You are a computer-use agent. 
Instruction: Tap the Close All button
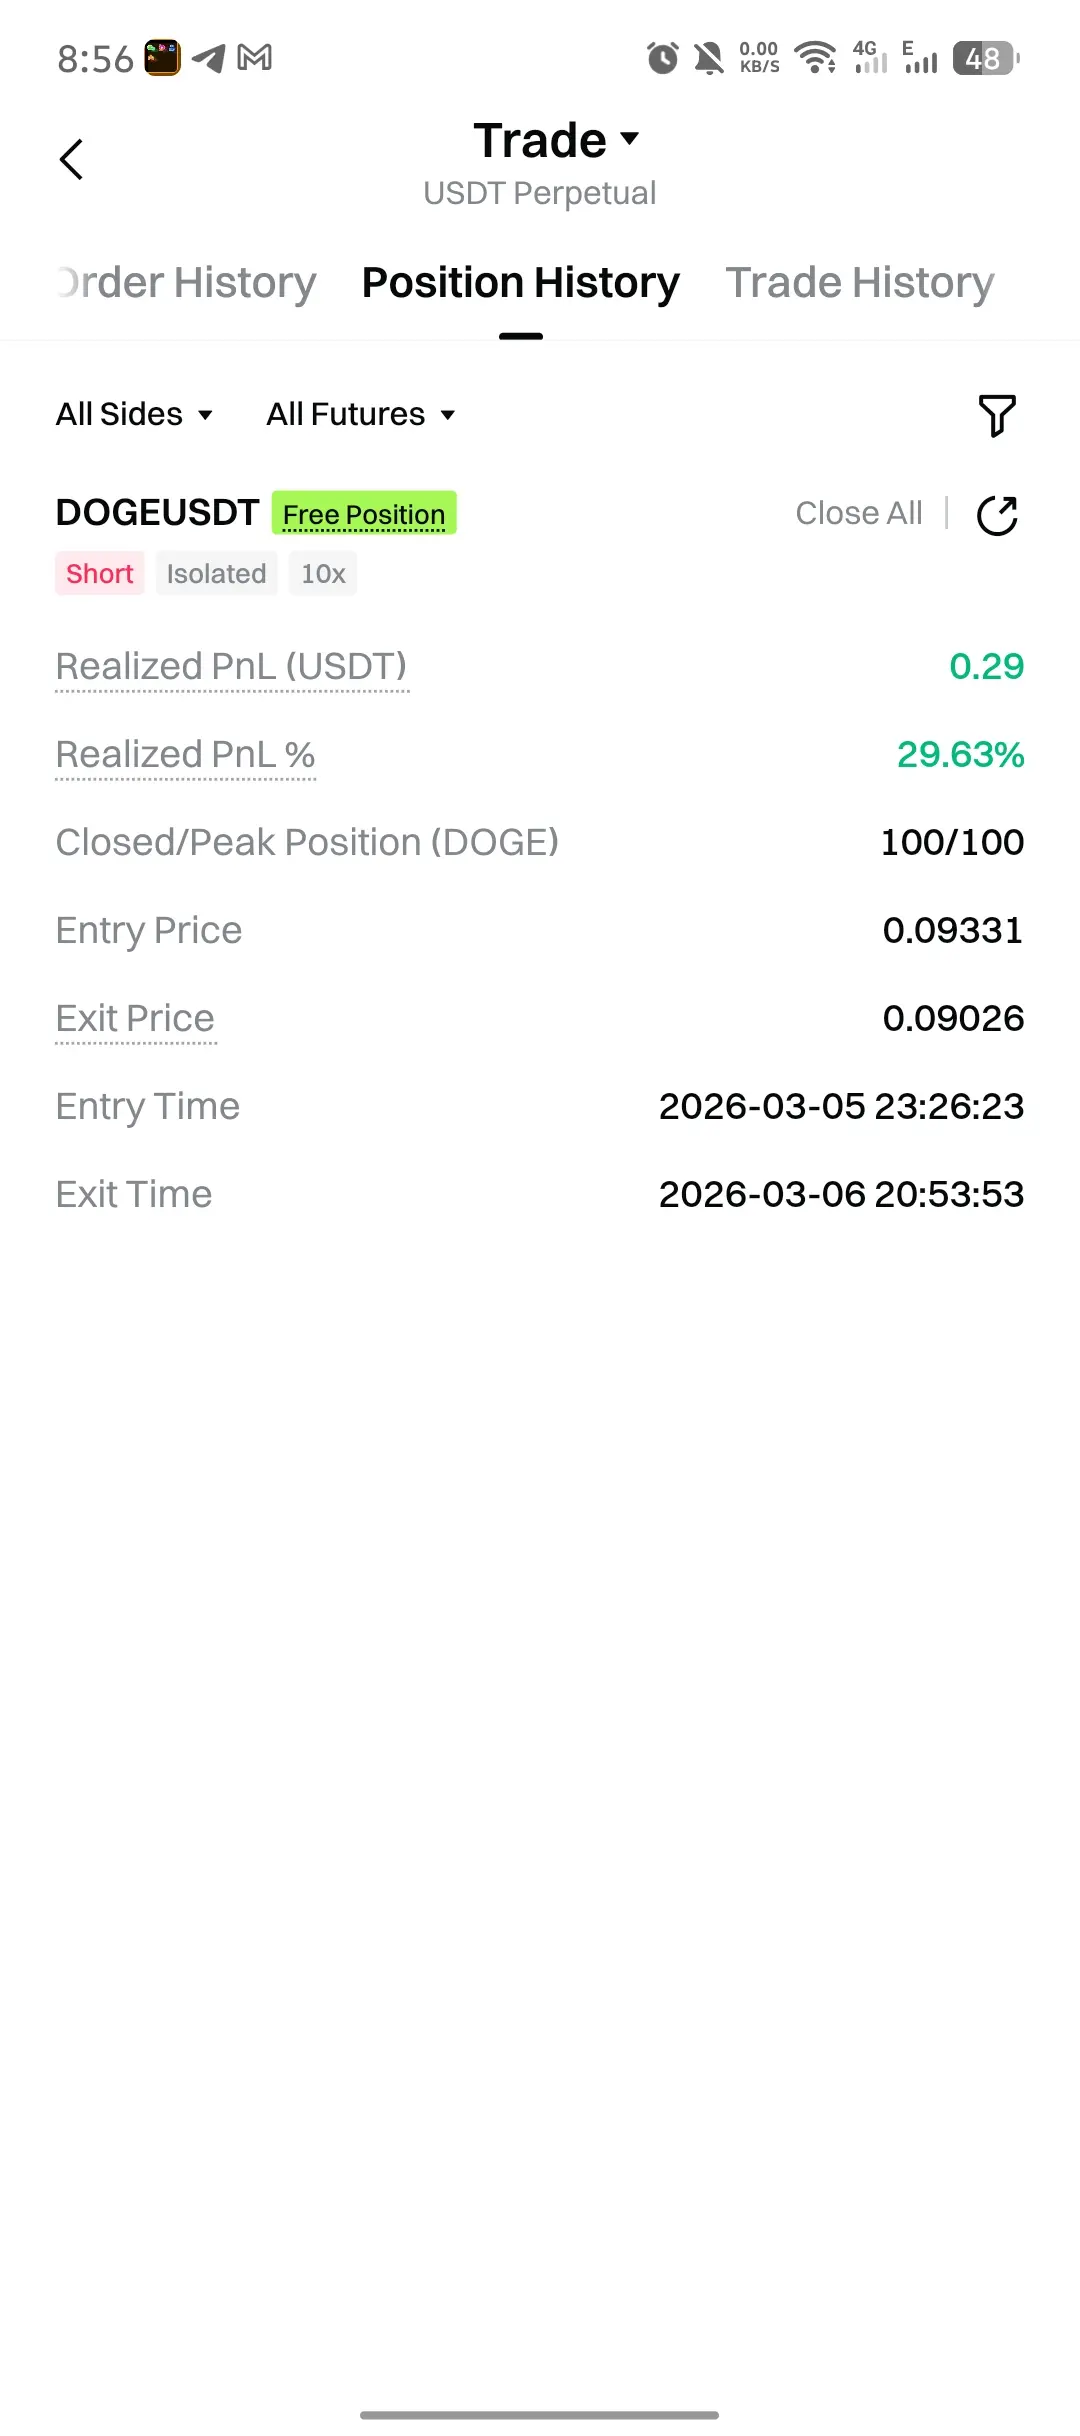[x=858, y=513]
